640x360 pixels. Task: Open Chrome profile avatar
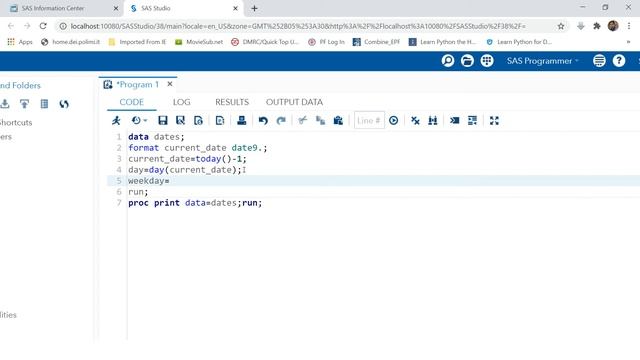coord(613,26)
